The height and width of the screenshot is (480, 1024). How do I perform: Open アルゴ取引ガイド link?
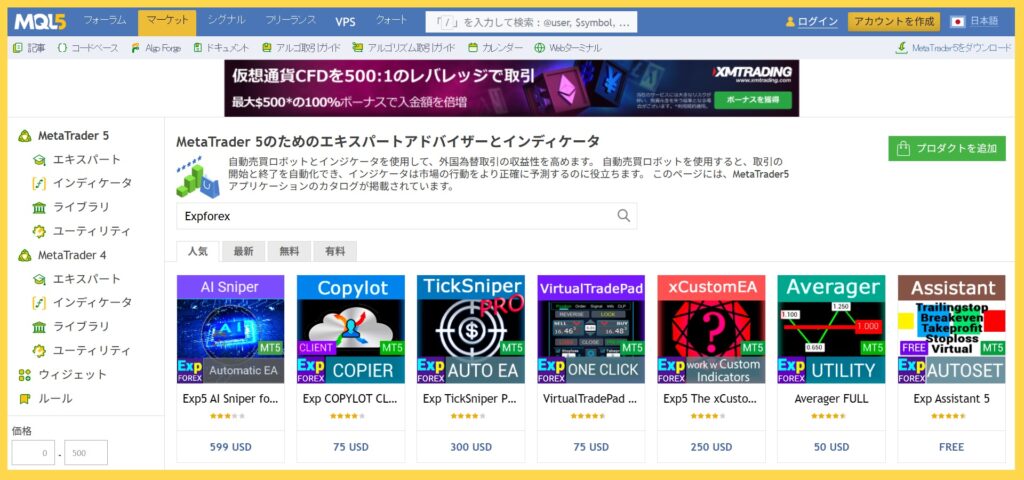(x=301, y=48)
